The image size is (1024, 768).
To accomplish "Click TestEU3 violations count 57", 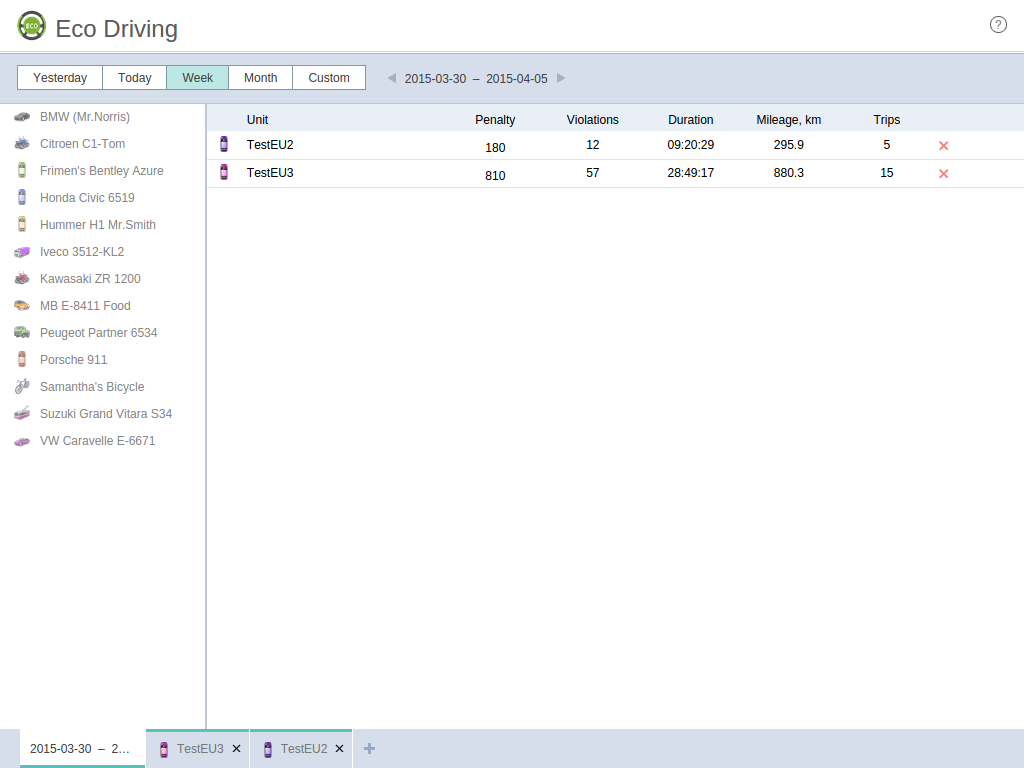I will [592, 172].
